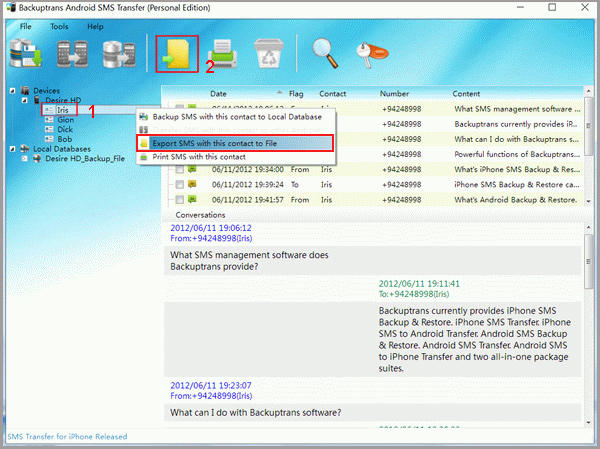Click the conversations pane scrollbar thumb
Viewport: 600px width, 449px height.
coord(589,262)
